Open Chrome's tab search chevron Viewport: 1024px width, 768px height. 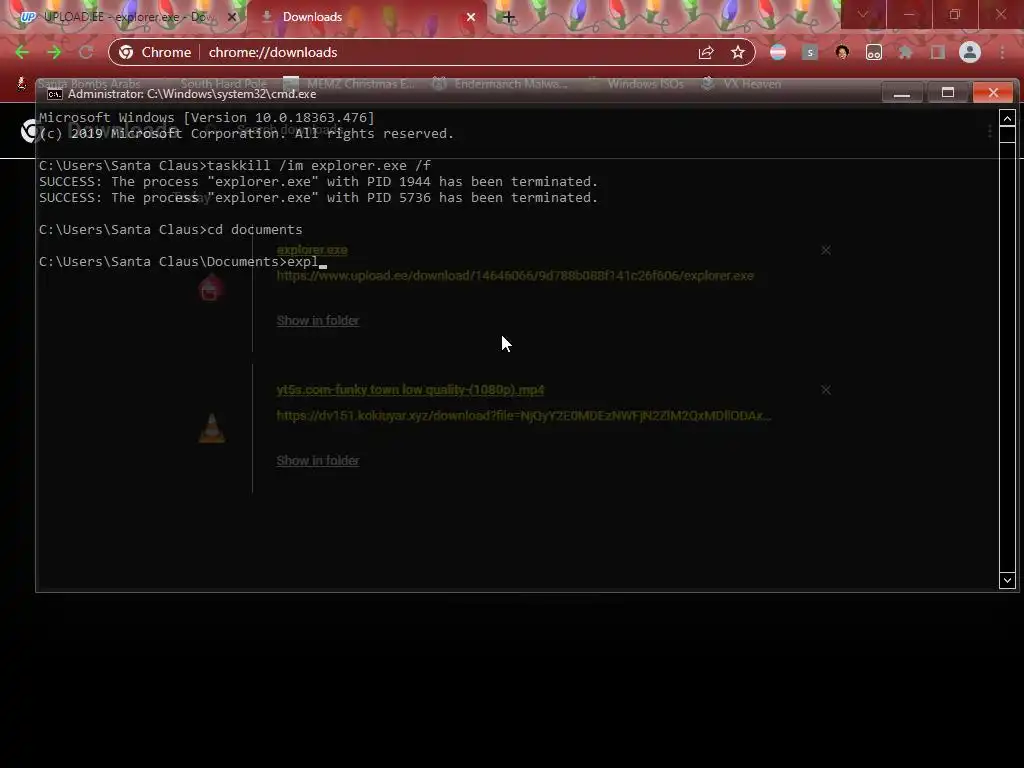(x=863, y=14)
